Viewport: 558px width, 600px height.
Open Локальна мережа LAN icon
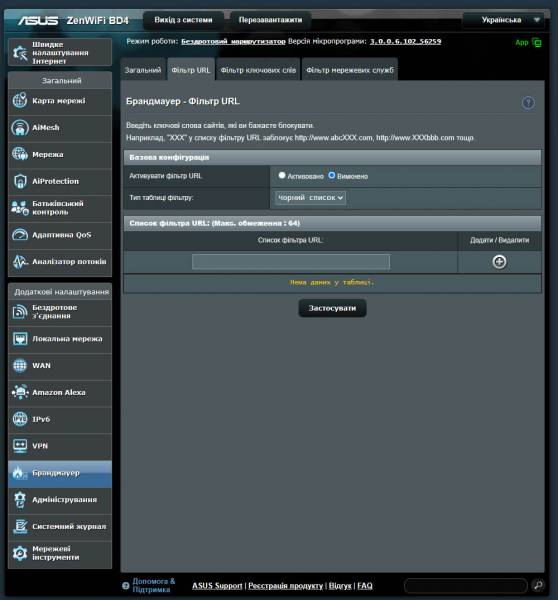point(20,339)
